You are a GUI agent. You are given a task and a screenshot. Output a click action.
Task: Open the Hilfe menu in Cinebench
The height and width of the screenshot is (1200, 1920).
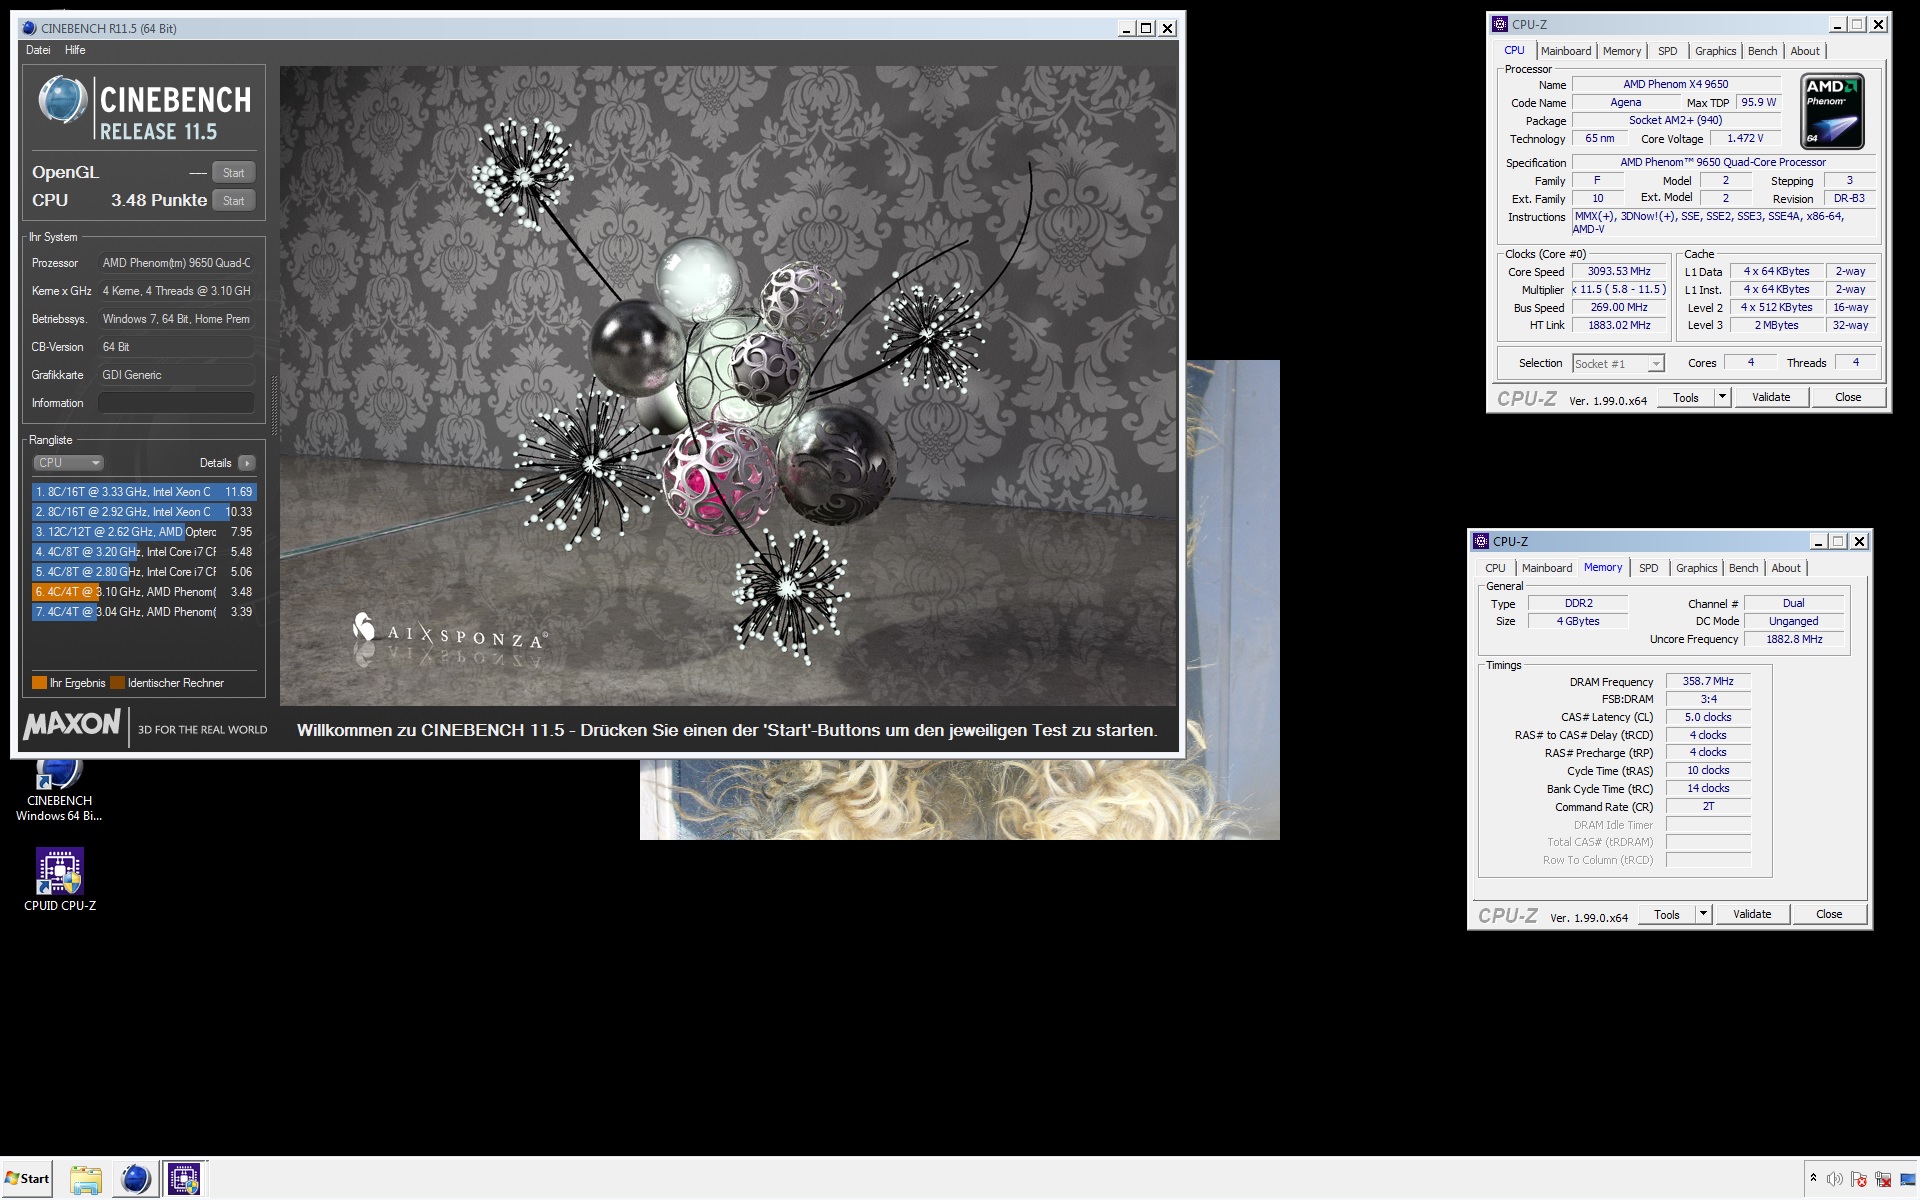[75, 50]
